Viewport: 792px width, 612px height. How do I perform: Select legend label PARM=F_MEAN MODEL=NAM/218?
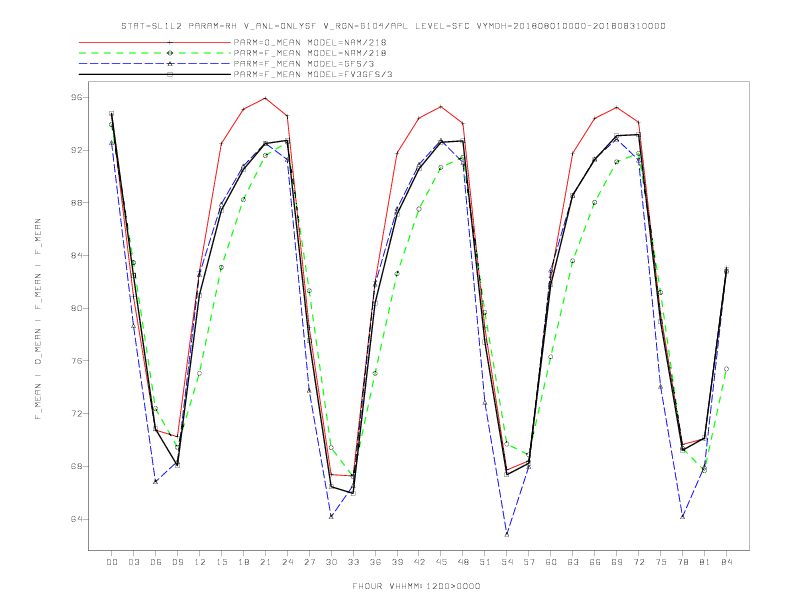(310, 53)
